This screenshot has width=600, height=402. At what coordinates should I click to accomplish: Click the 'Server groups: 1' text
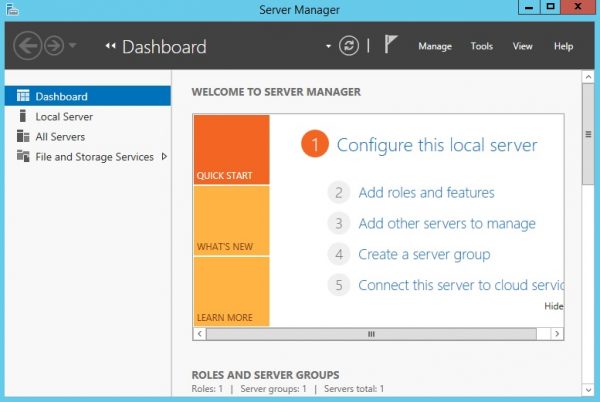[273, 389]
